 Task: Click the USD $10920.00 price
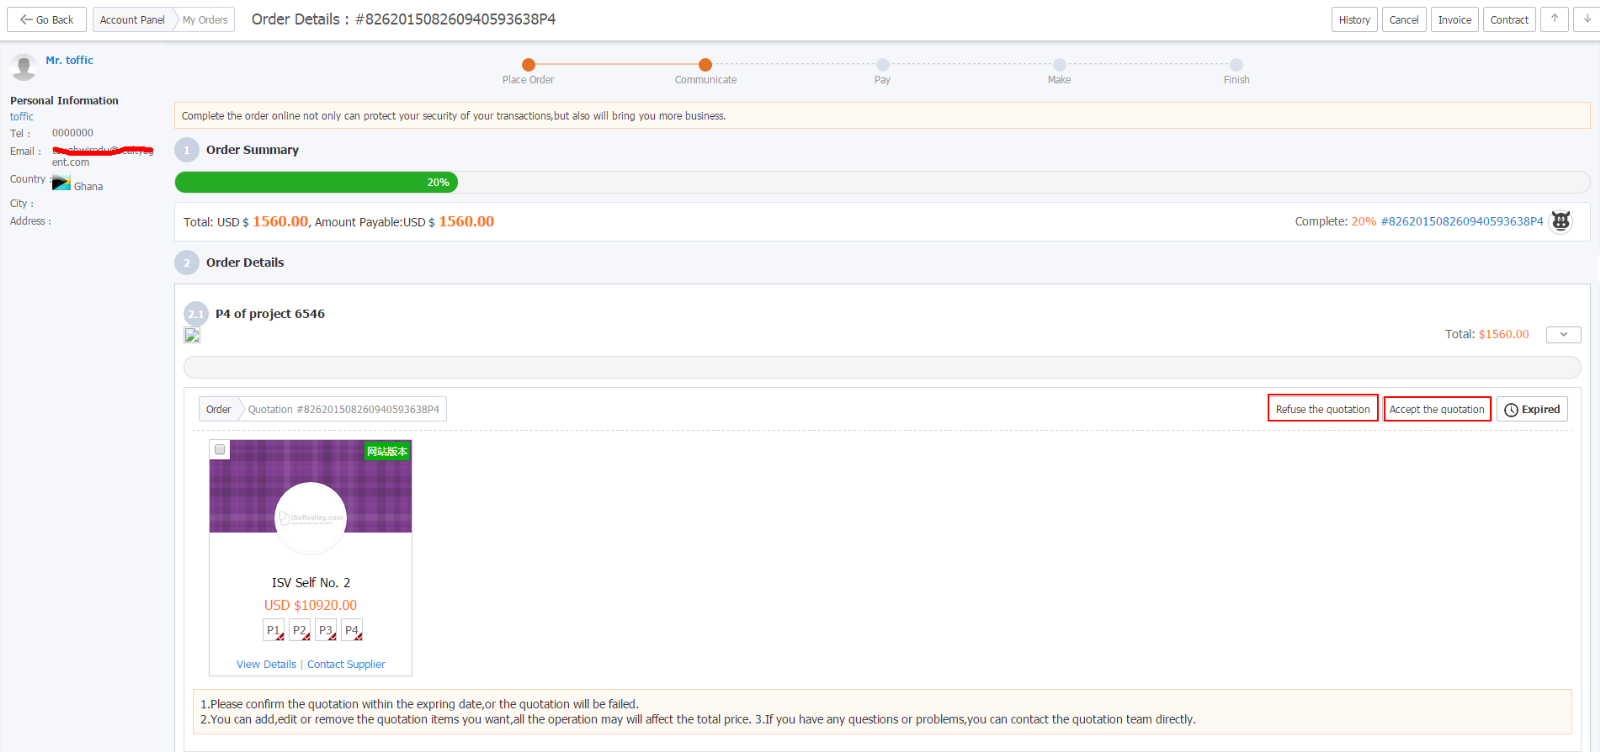point(310,605)
